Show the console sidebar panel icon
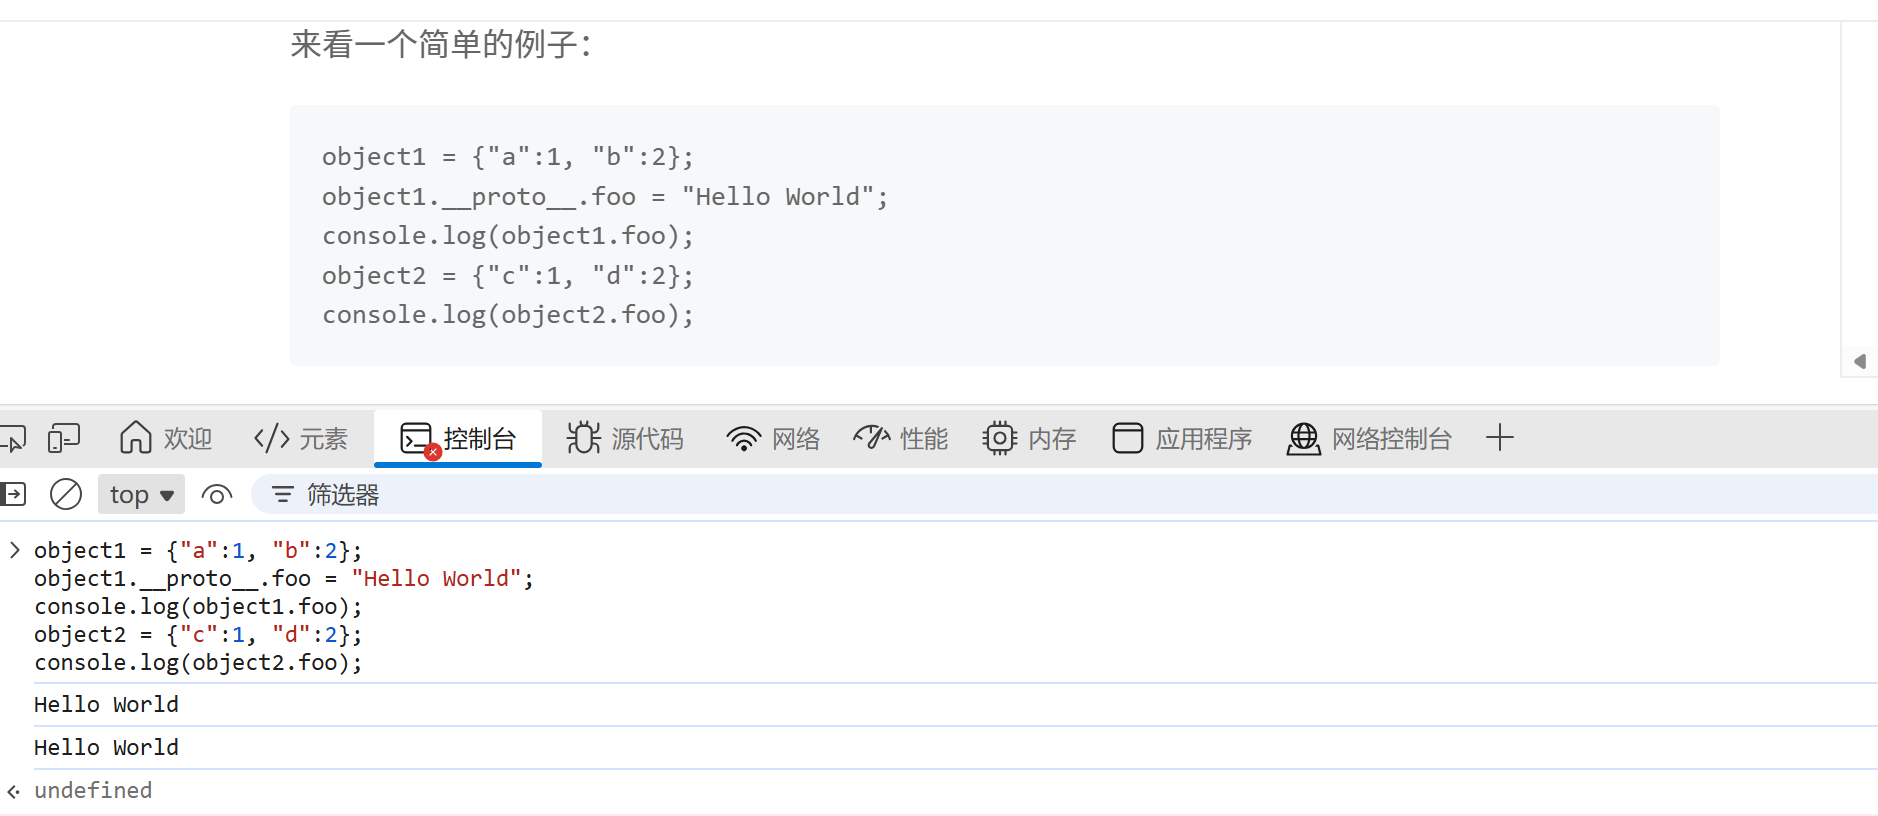 [x=13, y=494]
